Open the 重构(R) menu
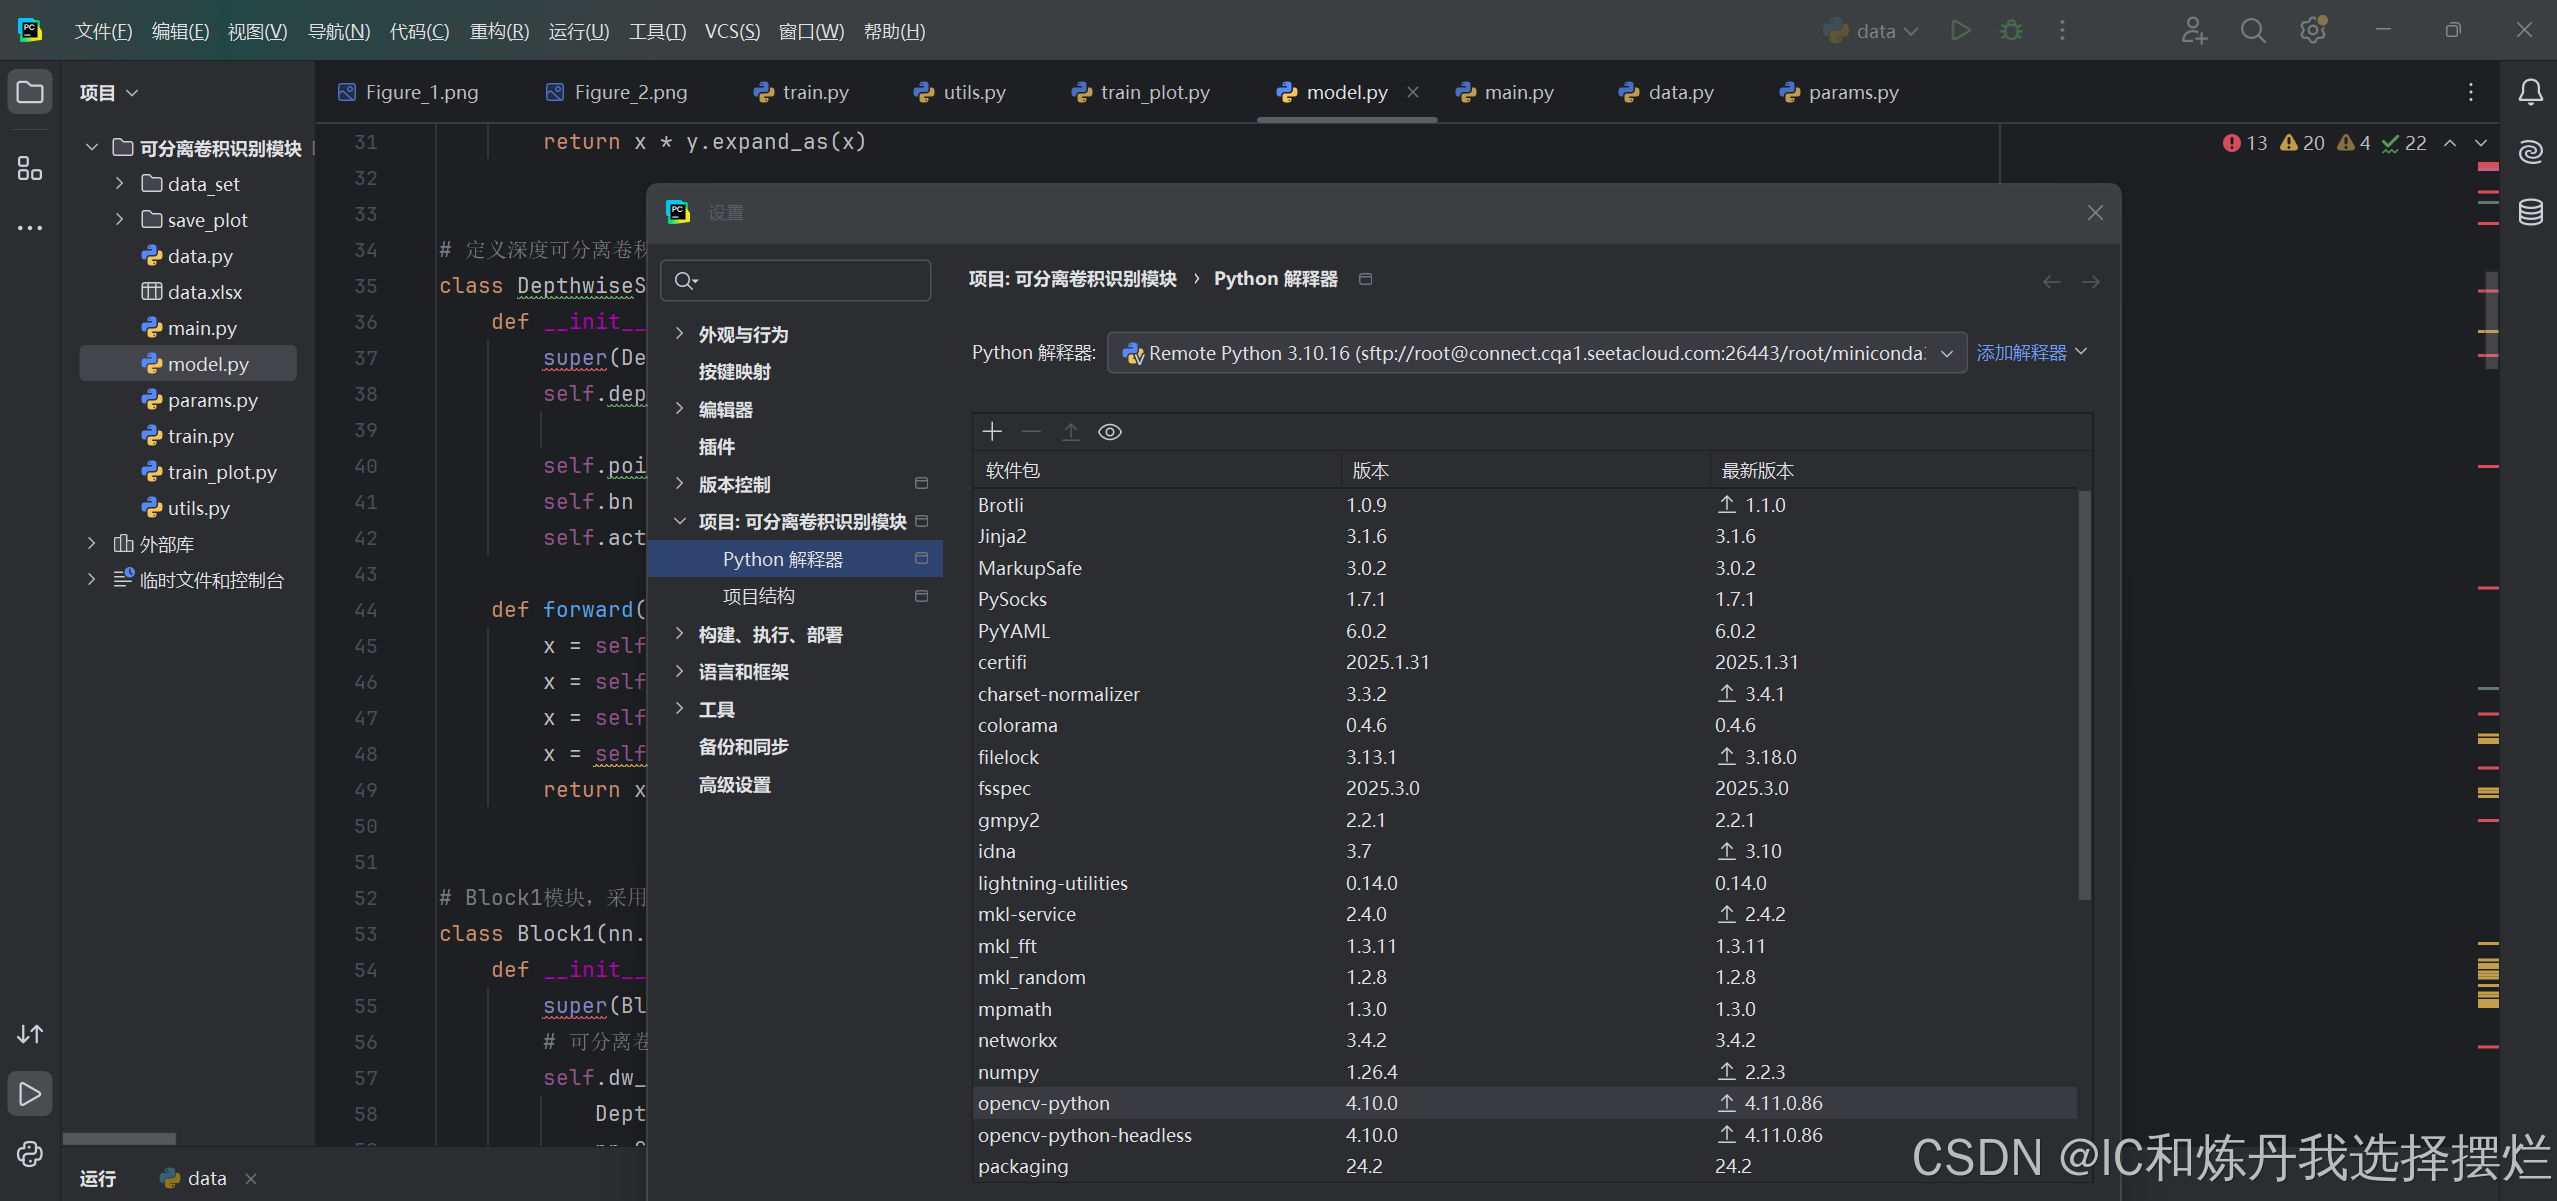 tap(499, 31)
